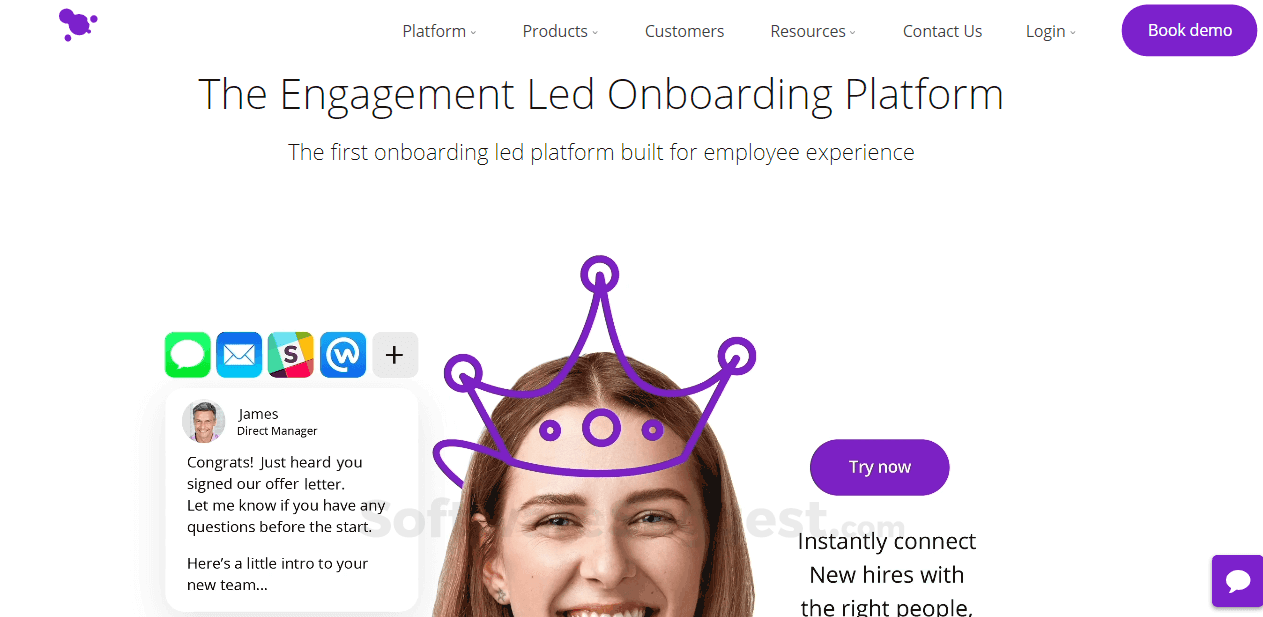Add another channel with plus icon

coord(395,355)
